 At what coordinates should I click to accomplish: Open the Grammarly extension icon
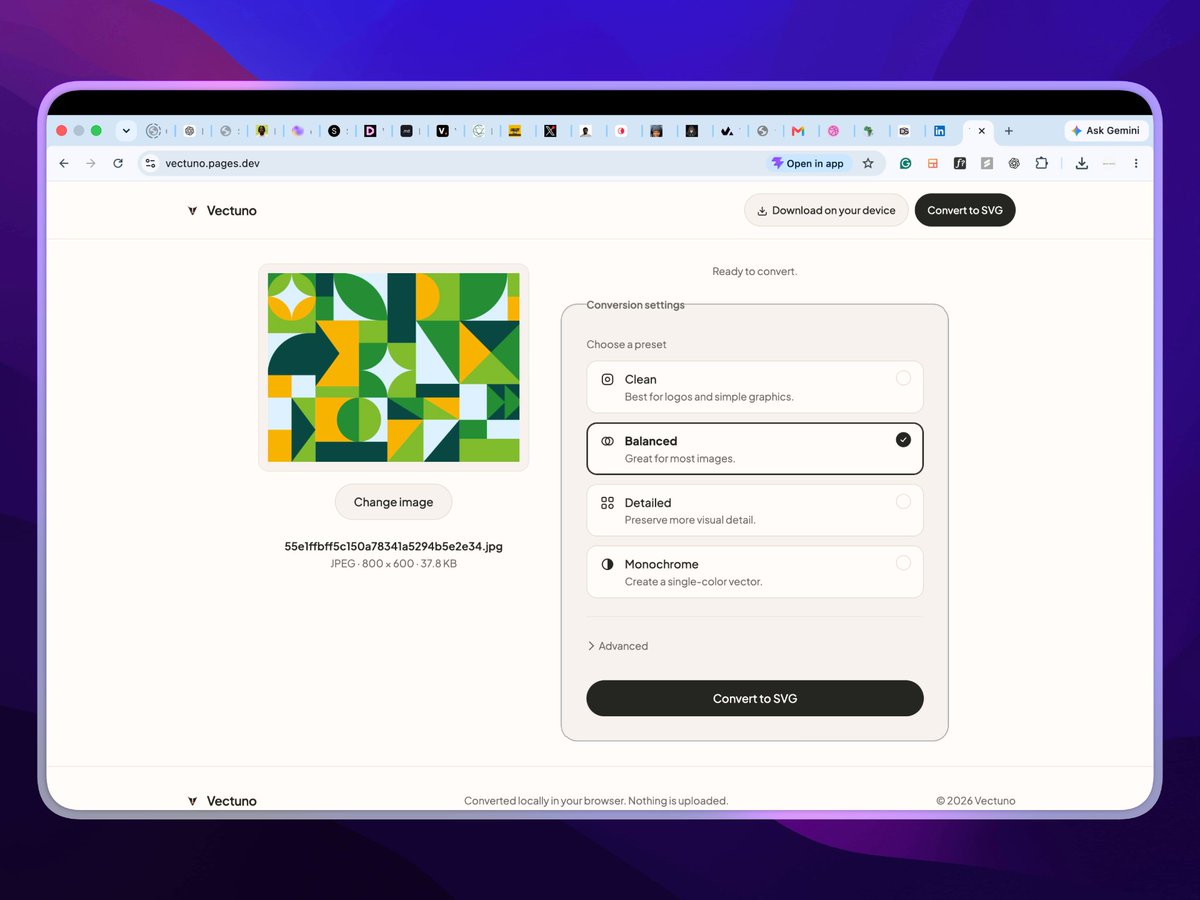[906, 163]
